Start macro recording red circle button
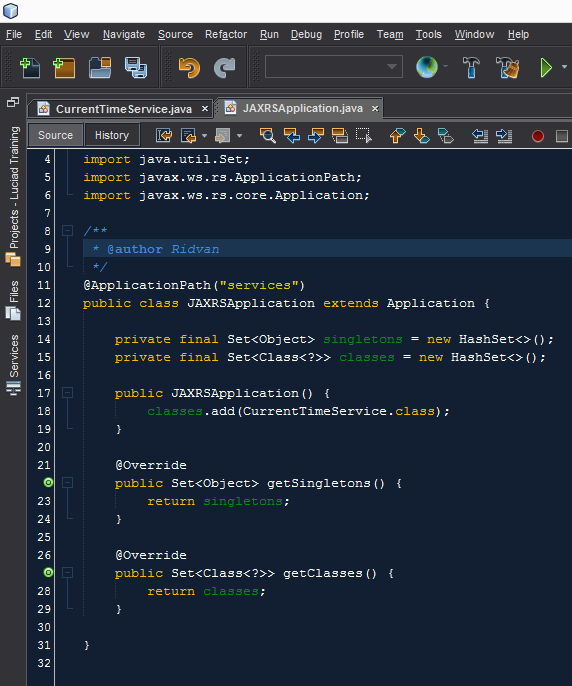The height and width of the screenshot is (686, 572). pyautogui.click(x=538, y=136)
